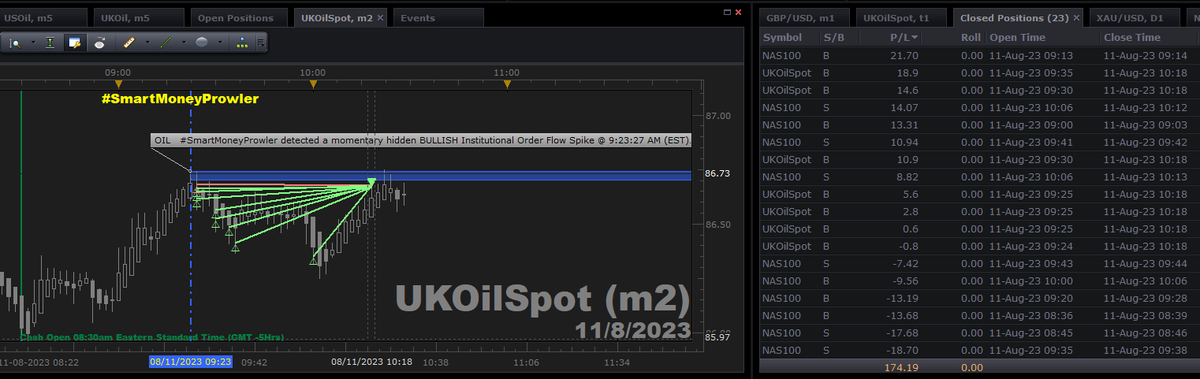This screenshot has height=379, width=1200.
Task: Select NAS100 row with P/L 14.07
Action: [x=979, y=108]
